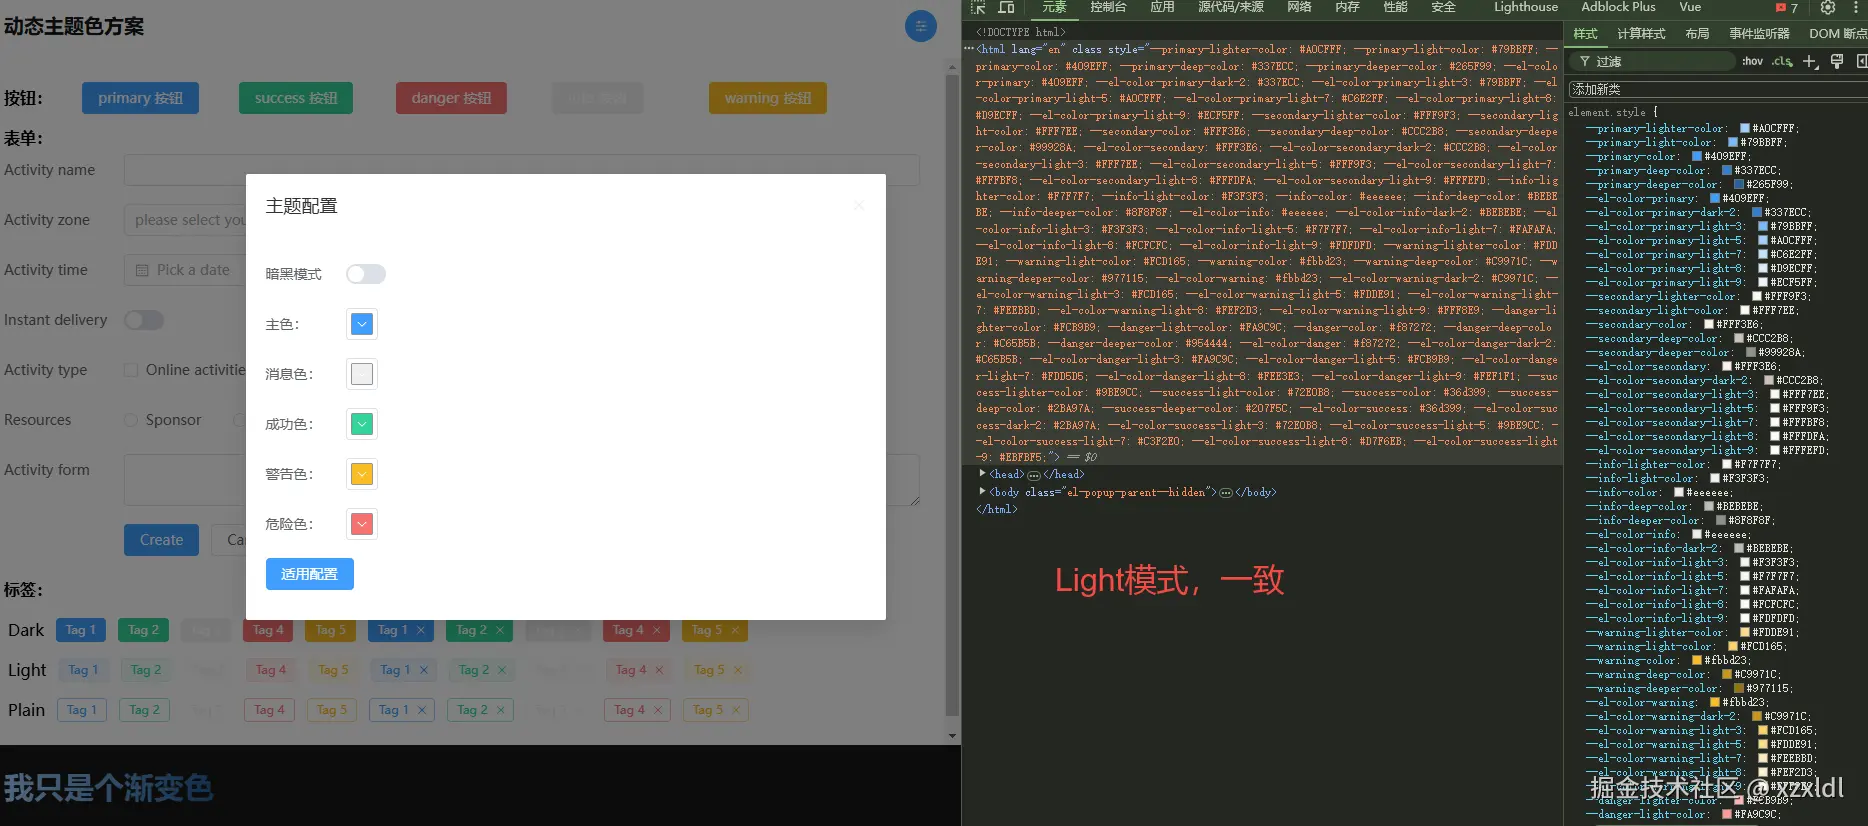Remove the Light row closable Tag 5
The height and width of the screenshot is (826, 1868).
(x=738, y=670)
